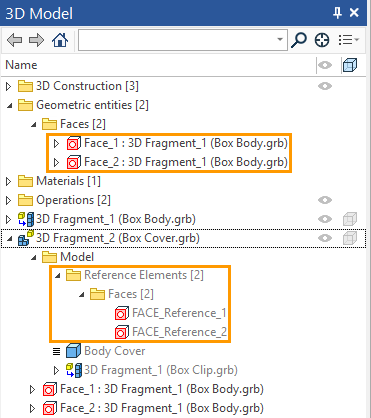Expand the Materials folder

click(x=9, y=181)
